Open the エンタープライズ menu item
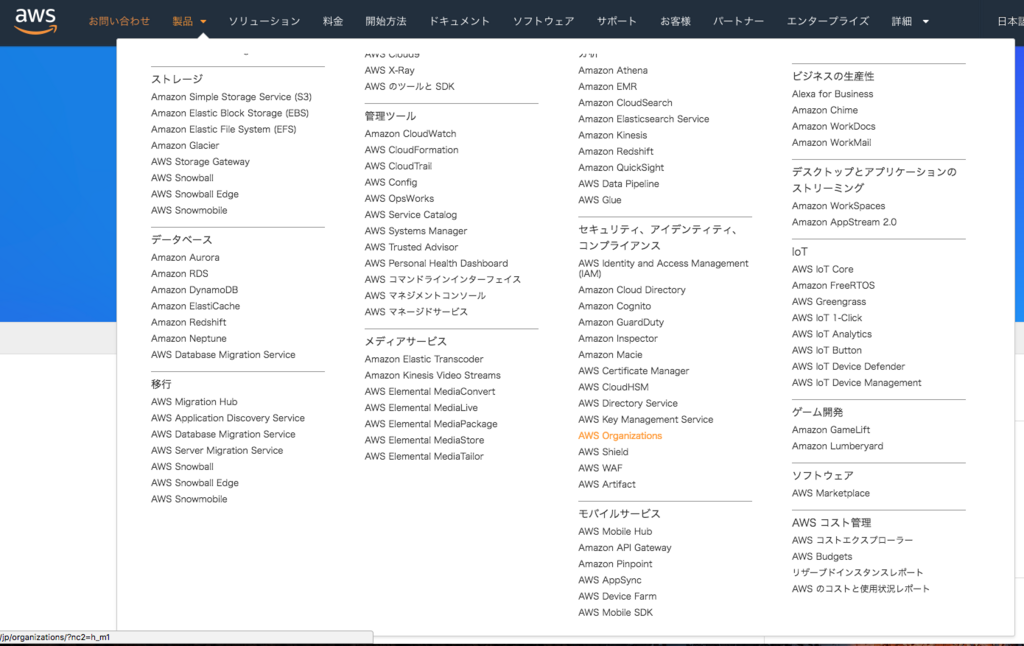 (827, 21)
